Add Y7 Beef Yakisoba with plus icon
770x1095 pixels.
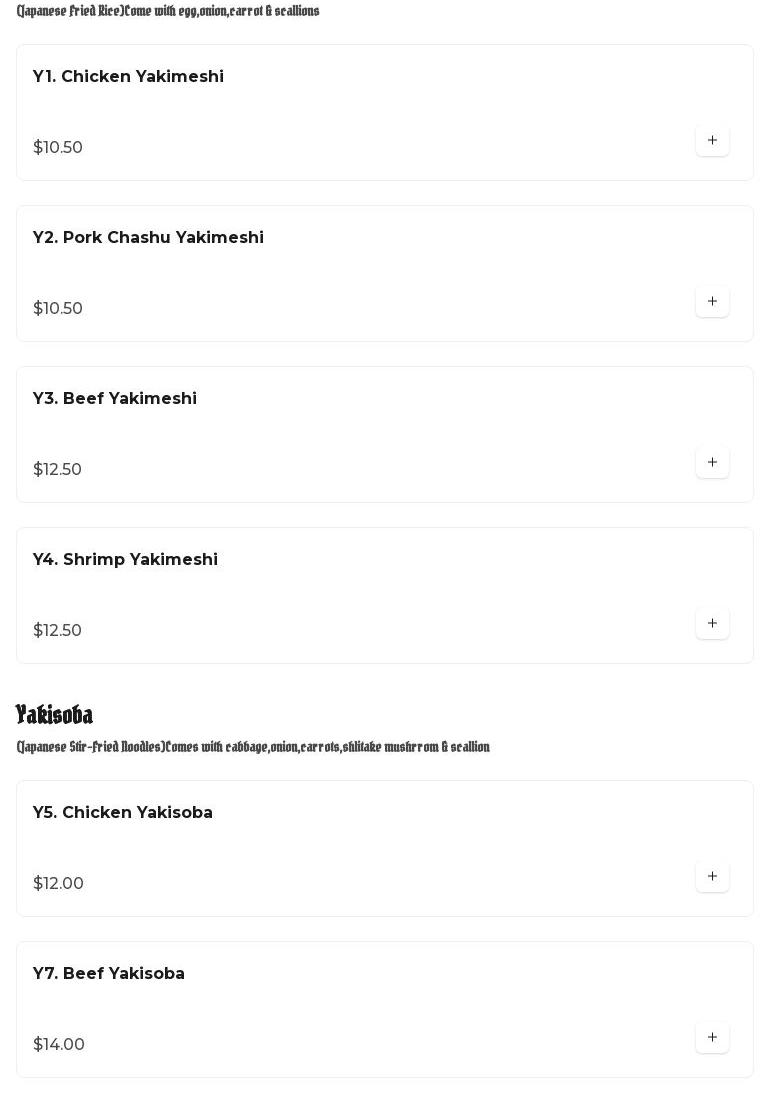tap(712, 1038)
